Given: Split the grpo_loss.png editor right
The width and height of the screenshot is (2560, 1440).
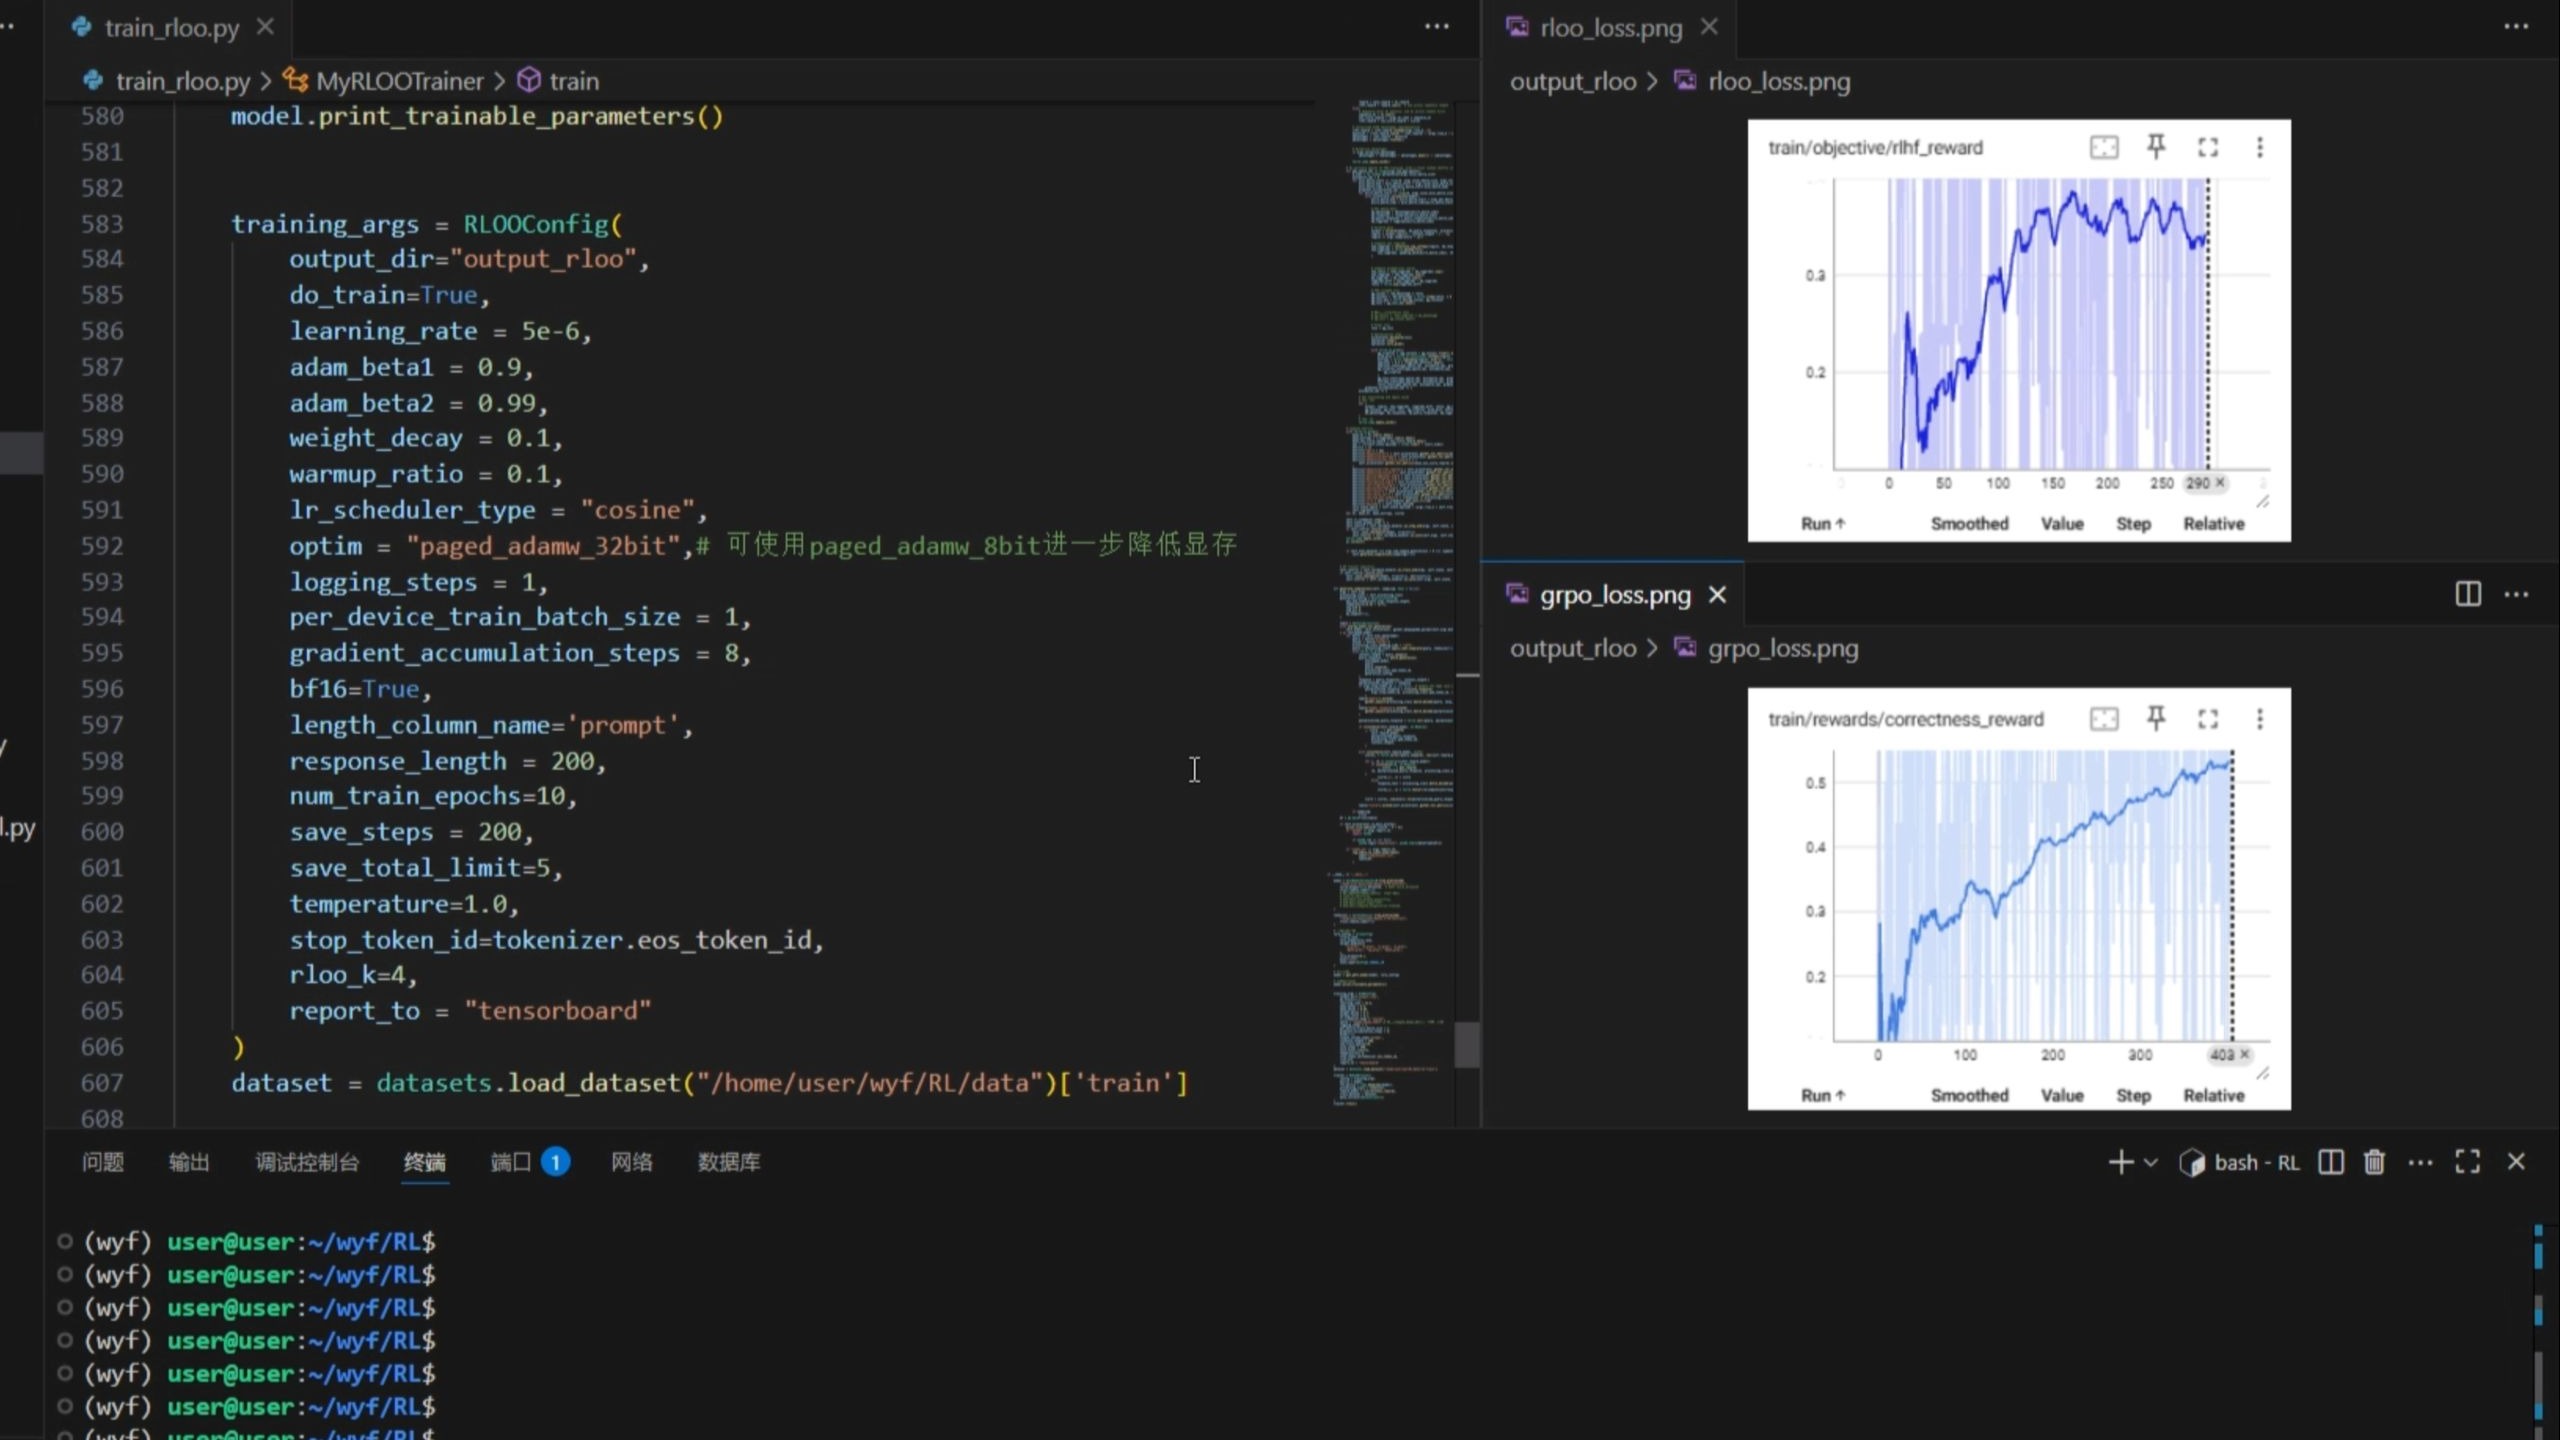Looking at the screenshot, I should 2468,594.
